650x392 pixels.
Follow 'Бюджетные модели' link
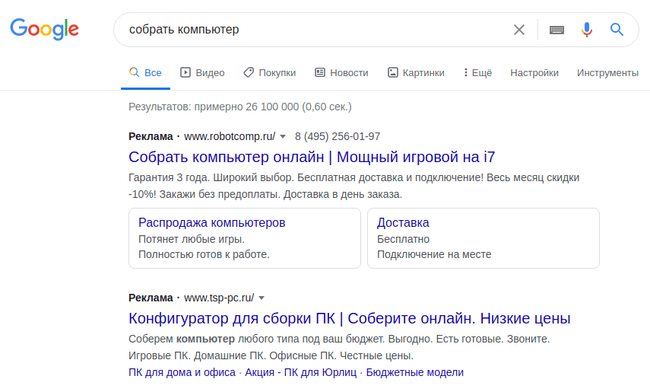[415, 372]
